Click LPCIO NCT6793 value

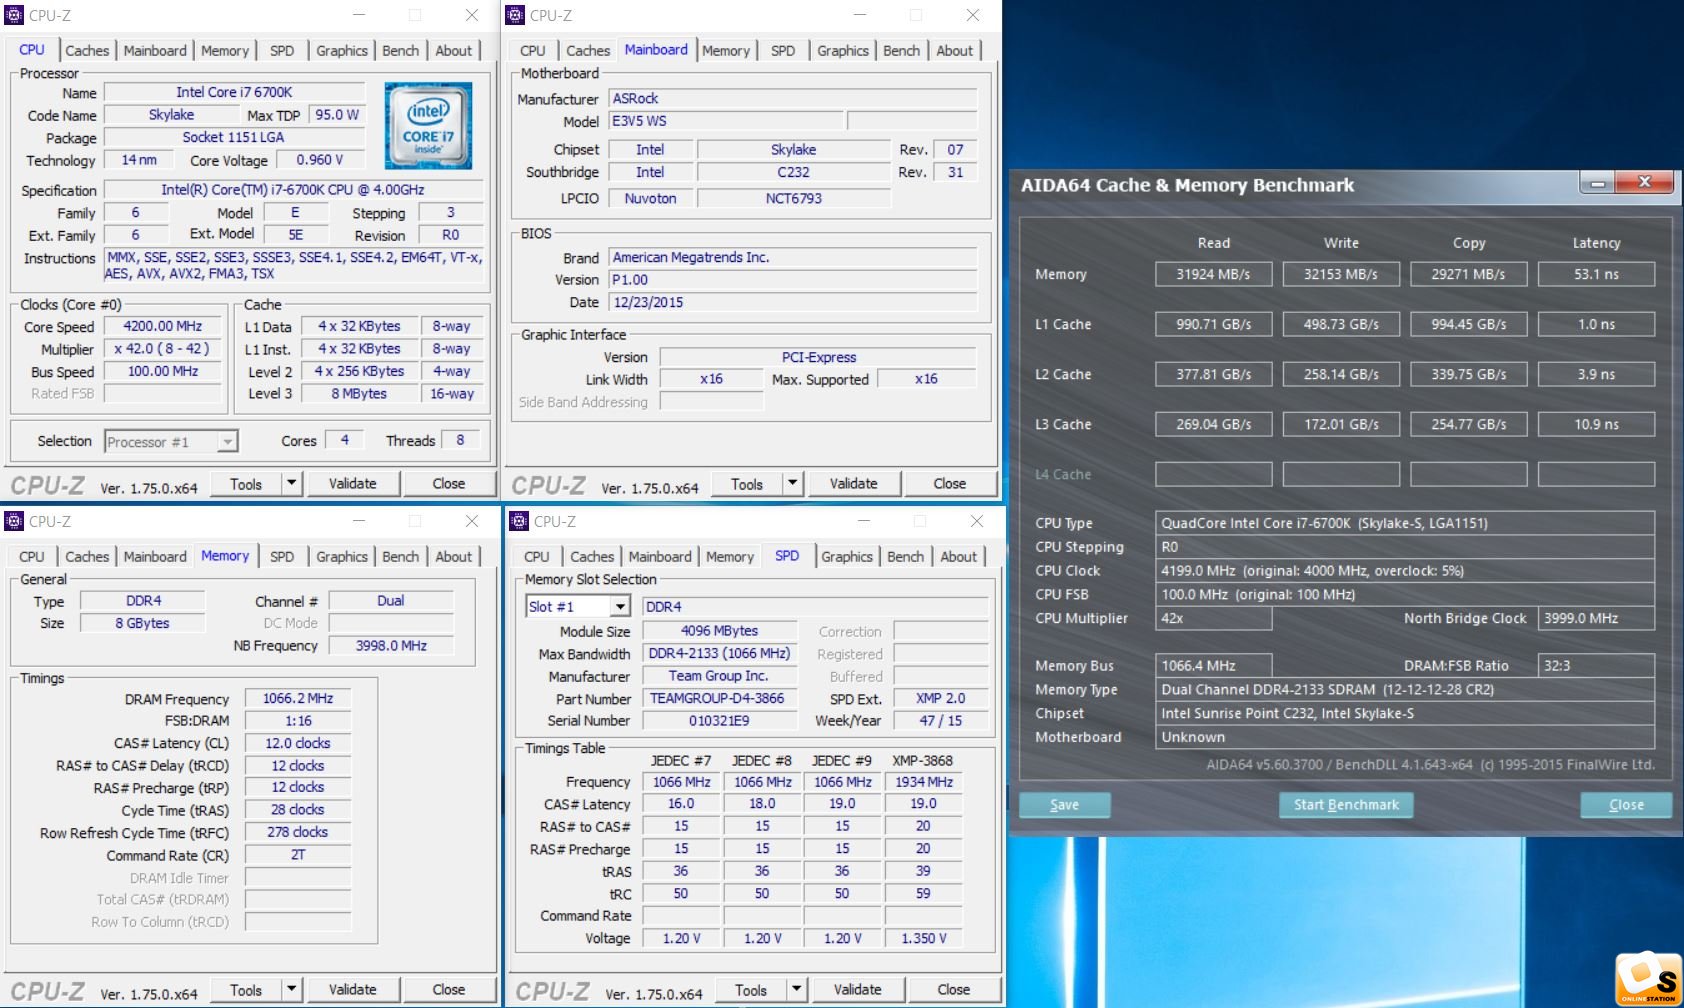(x=793, y=198)
